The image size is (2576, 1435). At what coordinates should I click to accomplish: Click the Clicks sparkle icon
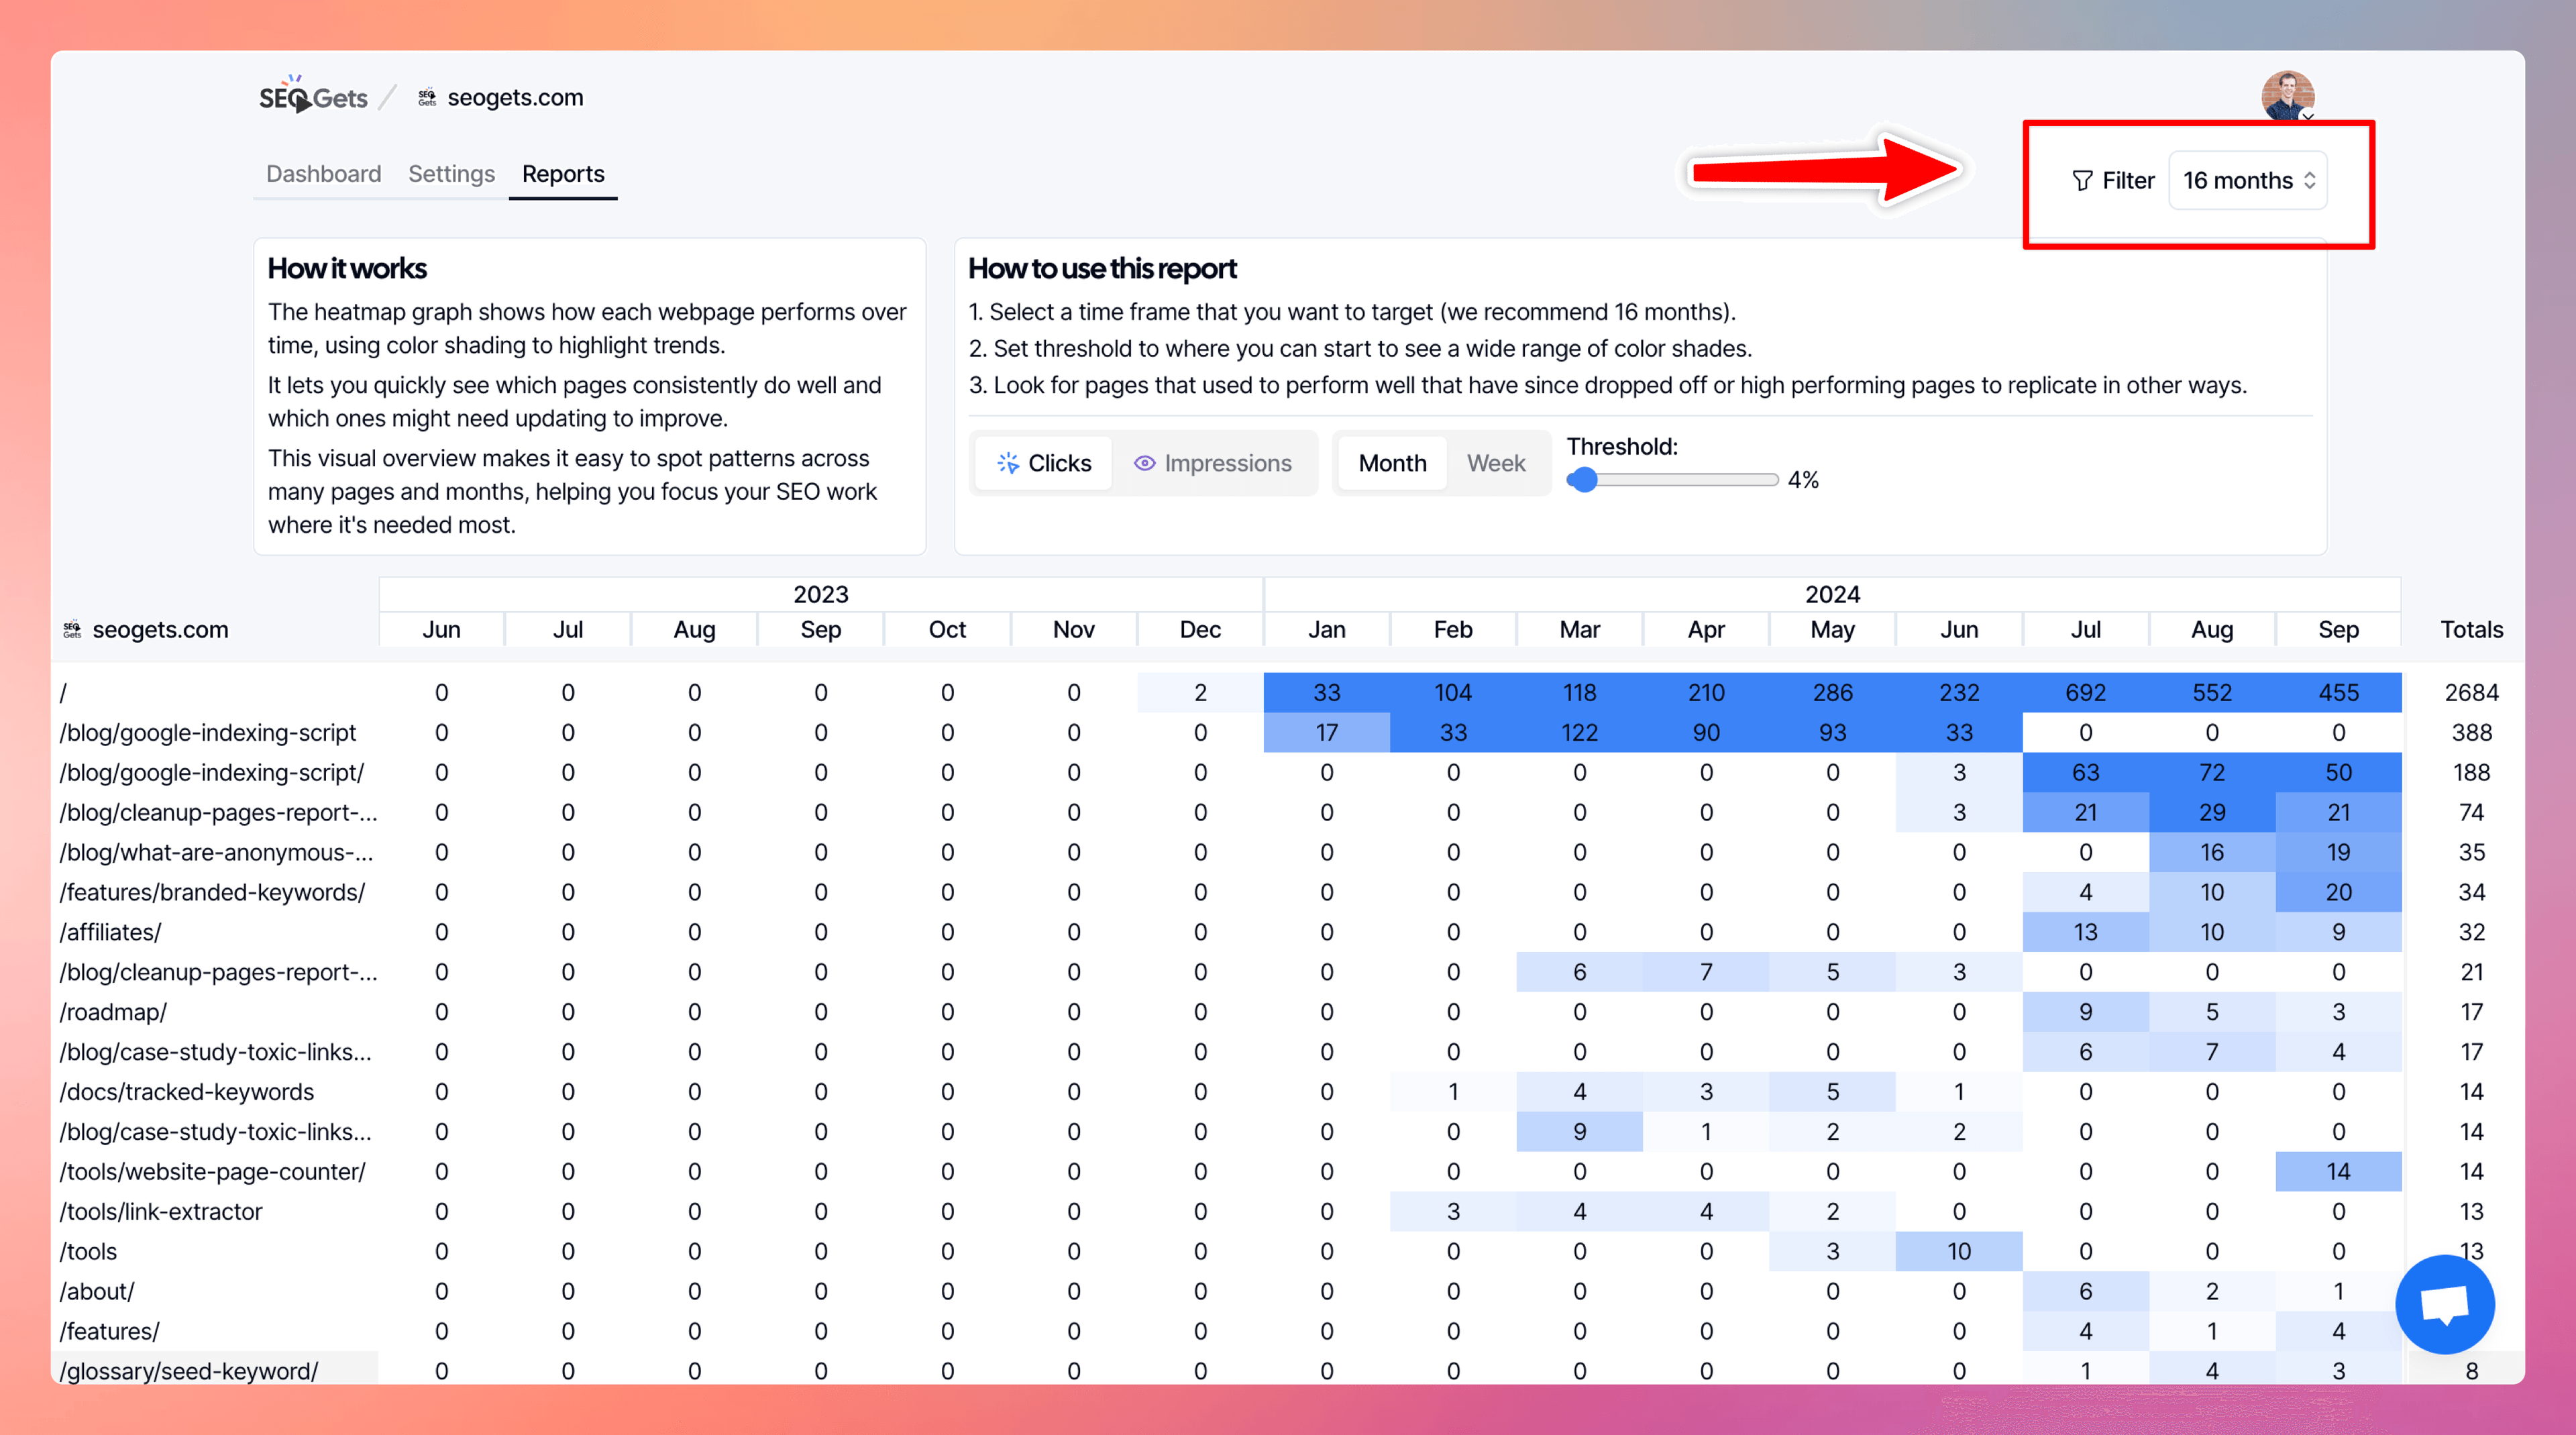click(x=1007, y=463)
